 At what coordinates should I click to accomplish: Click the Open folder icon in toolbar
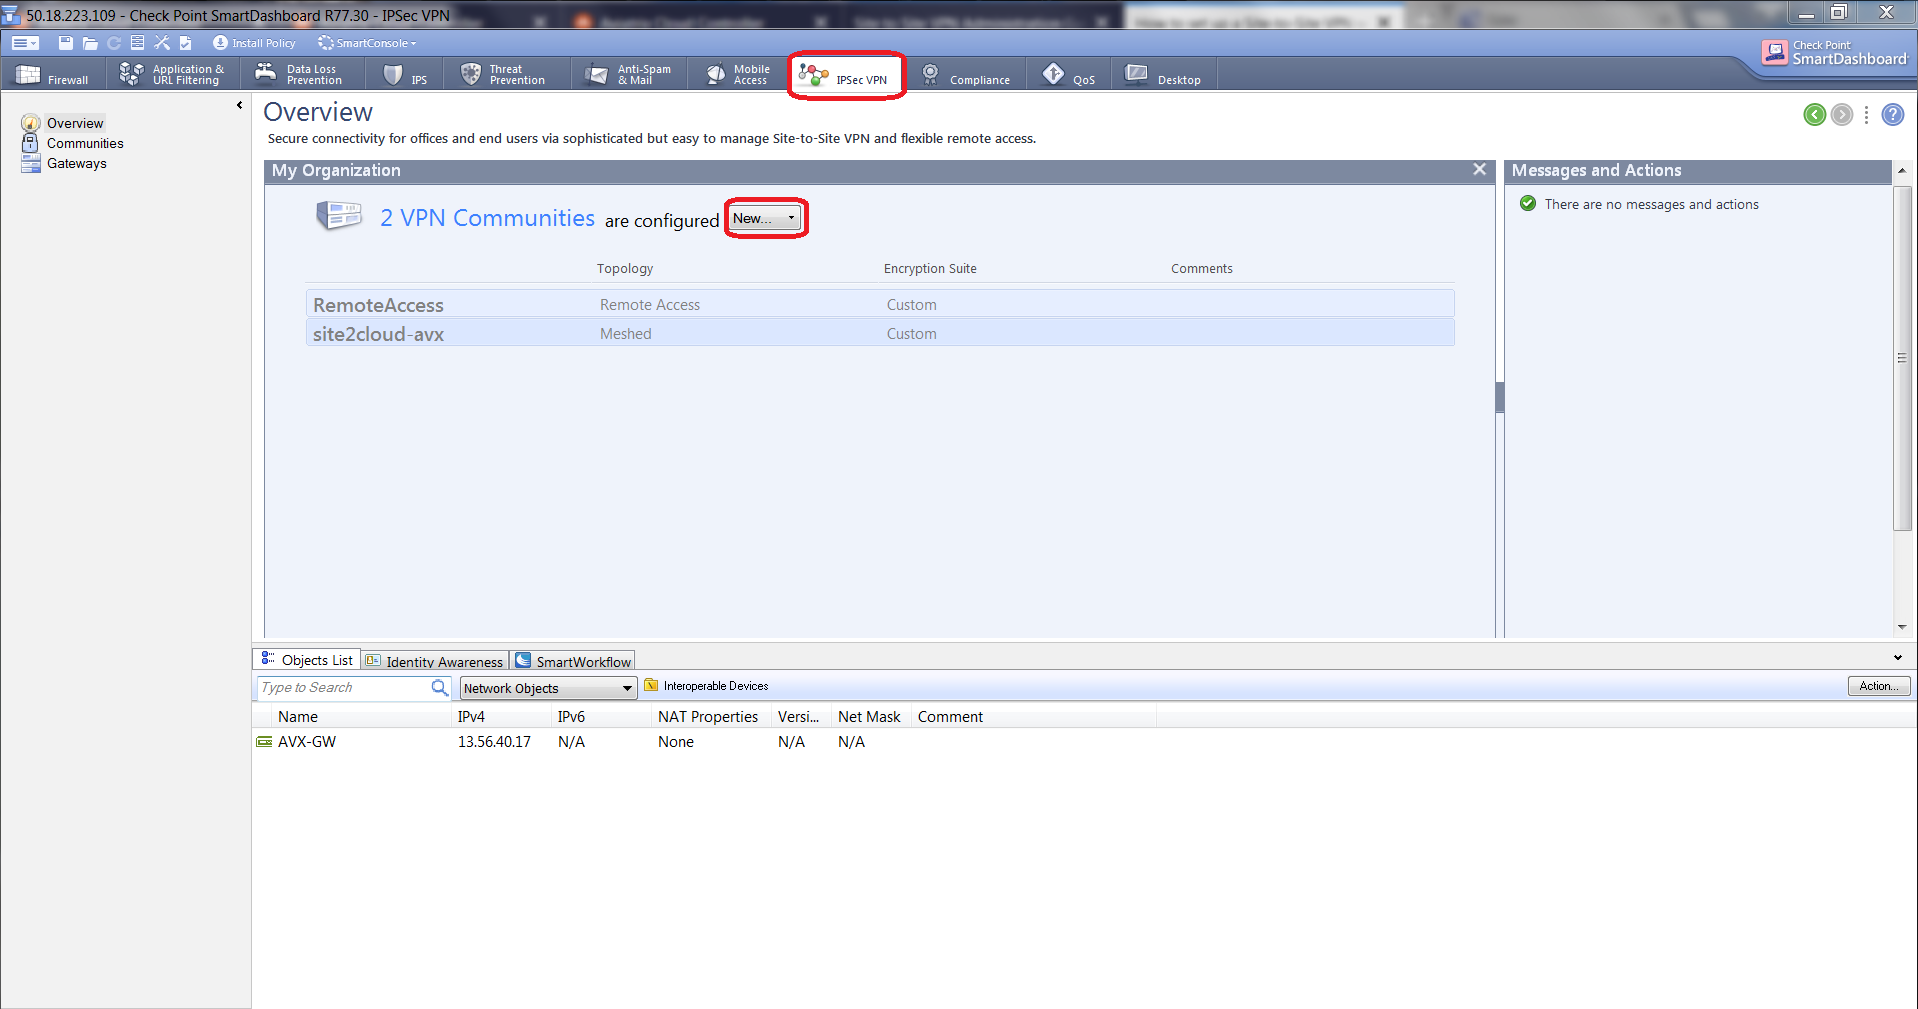point(90,43)
